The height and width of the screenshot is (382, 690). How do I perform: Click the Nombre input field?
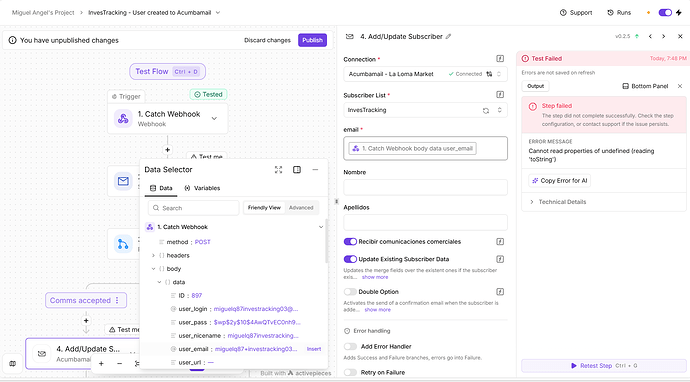425,187
